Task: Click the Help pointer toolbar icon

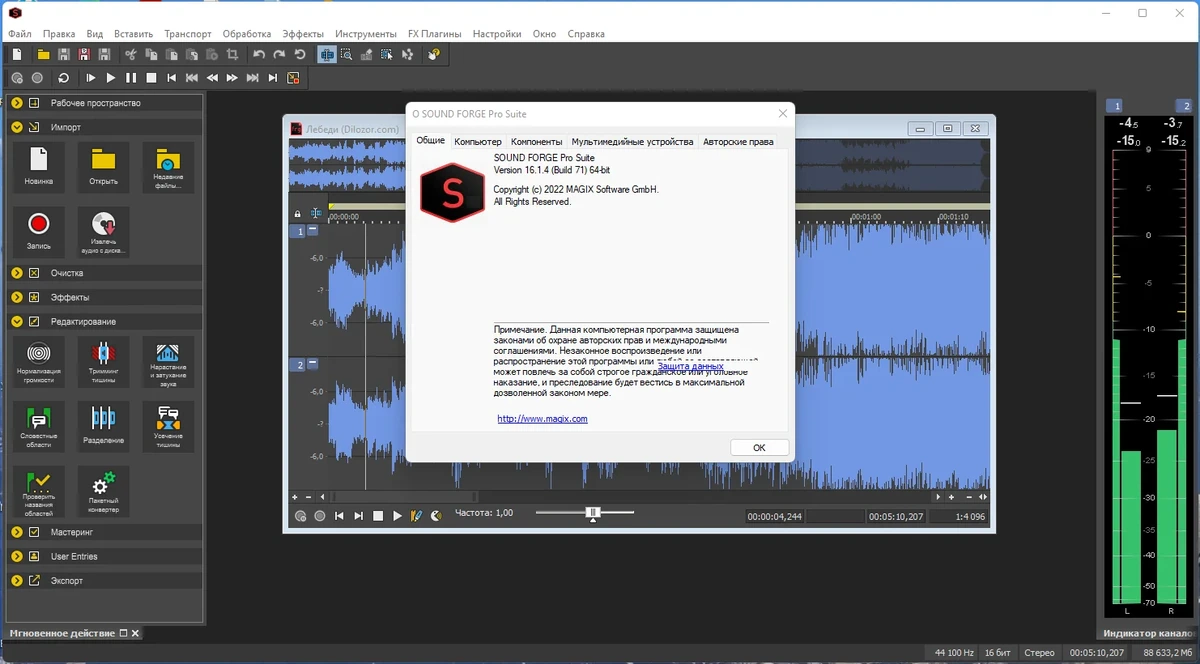Action: pyautogui.click(x=434, y=54)
